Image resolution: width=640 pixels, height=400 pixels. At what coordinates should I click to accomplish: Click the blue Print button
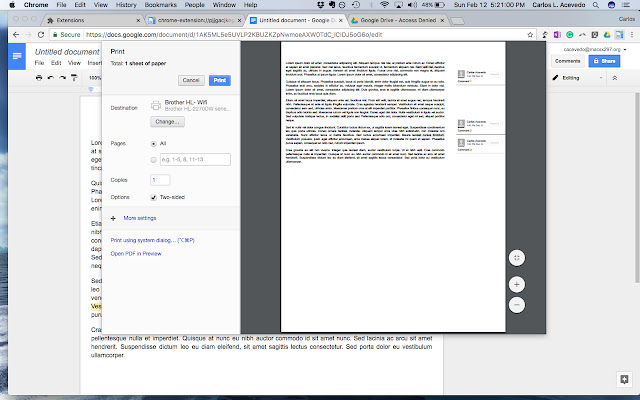(220, 80)
